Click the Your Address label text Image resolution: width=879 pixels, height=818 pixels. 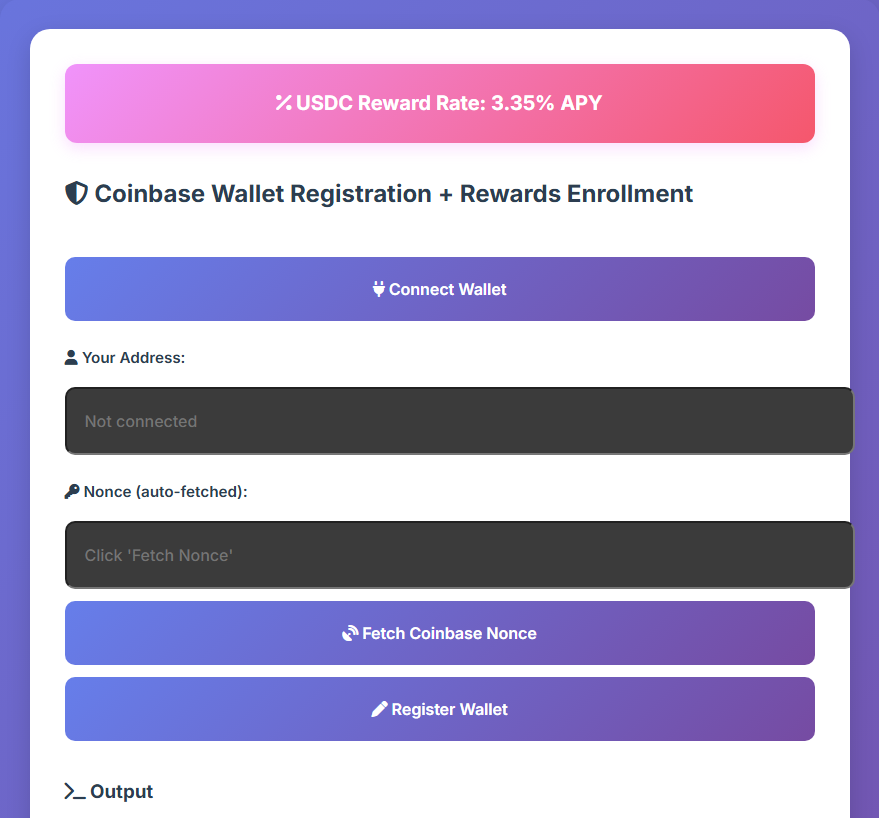click(133, 358)
